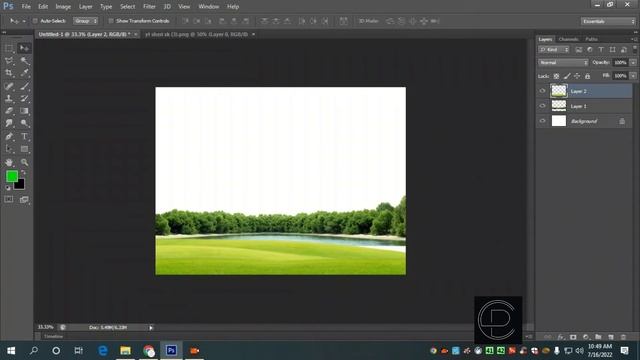The height and width of the screenshot is (360, 640).
Task: Switch to the Channels tab
Action: pos(568,39)
